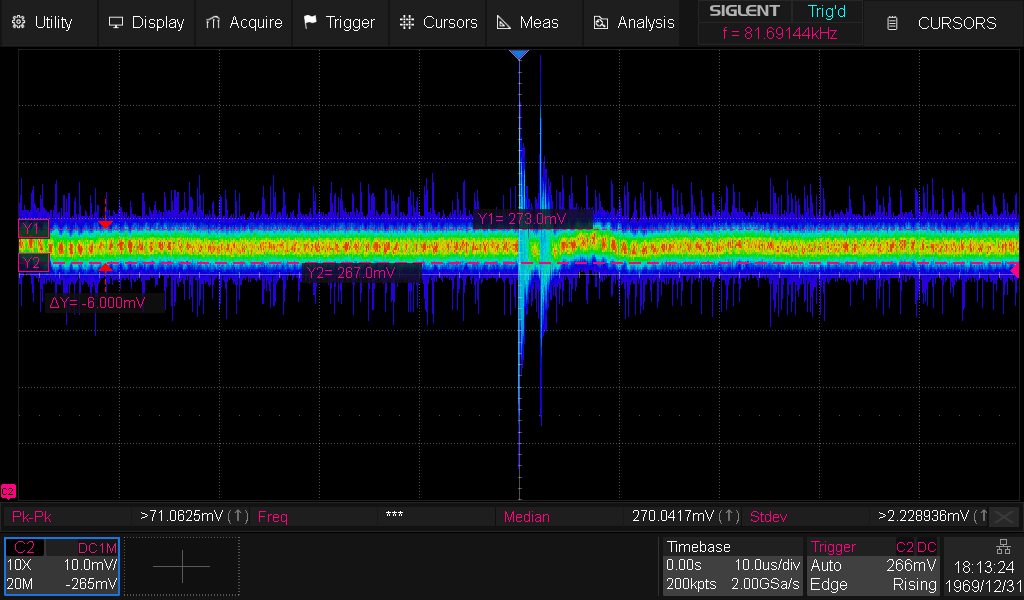Select the Y1 cursor label
The width and height of the screenshot is (1024, 600).
point(31,229)
